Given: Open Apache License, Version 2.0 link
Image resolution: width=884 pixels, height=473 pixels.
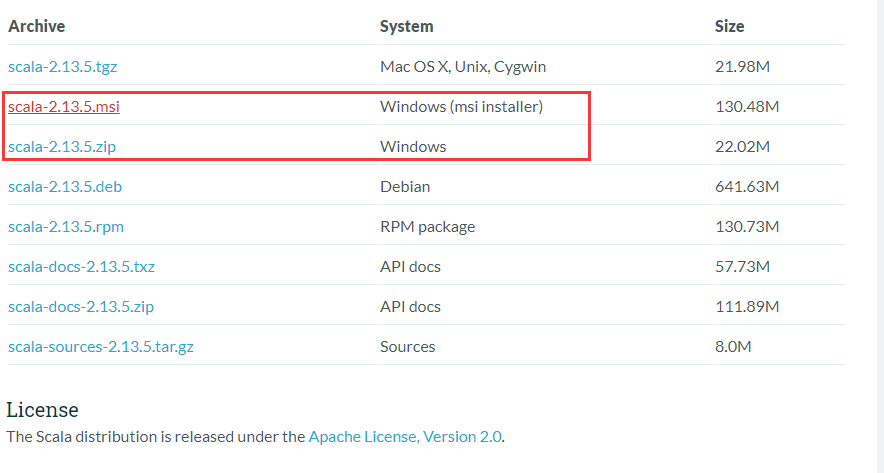Looking at the screenshot, I should [405, 437].
